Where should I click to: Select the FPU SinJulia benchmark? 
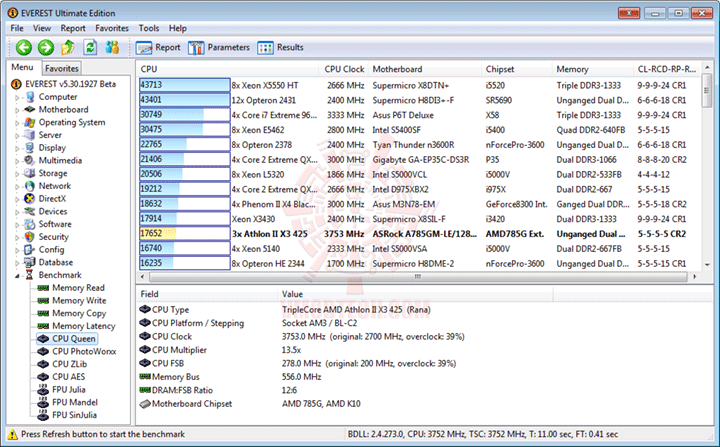(x=74, y=415)
